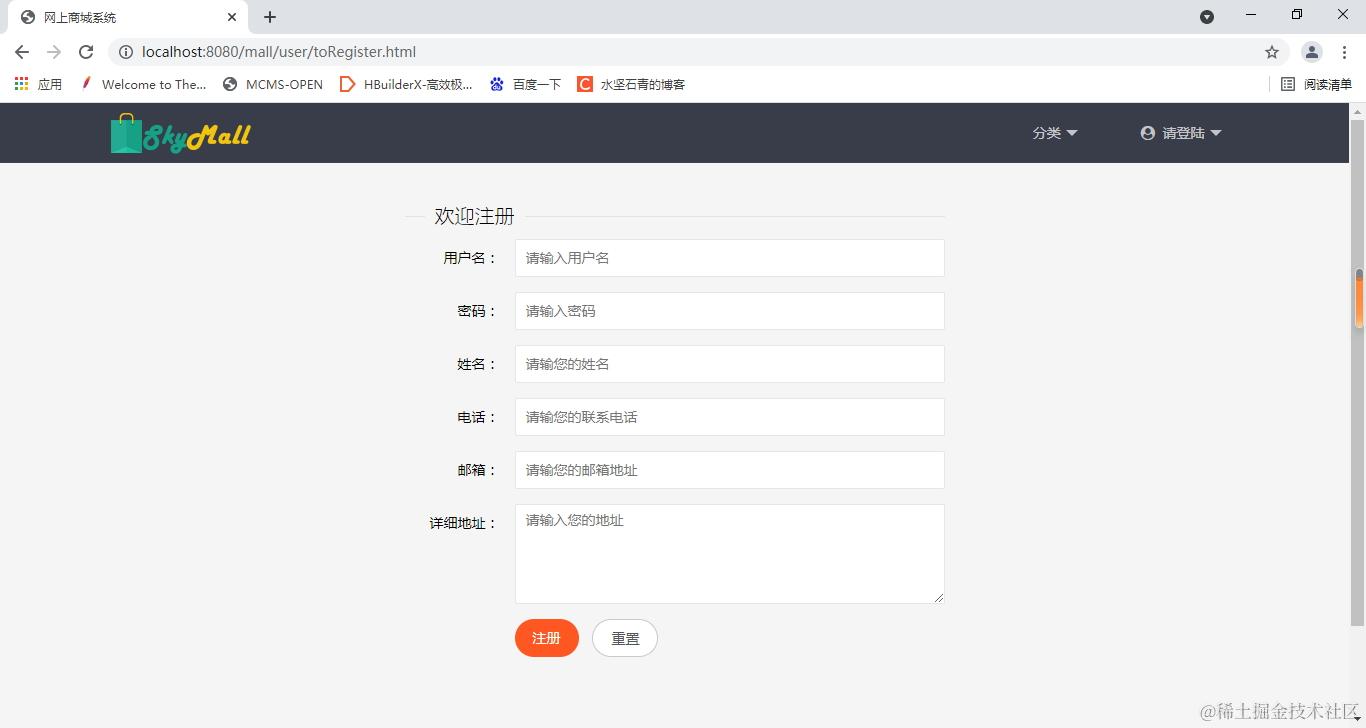Click the user avatar icon beside 请登陆
The height and width of the screenshot is (728, 1366).
(x=1147, y=132)
